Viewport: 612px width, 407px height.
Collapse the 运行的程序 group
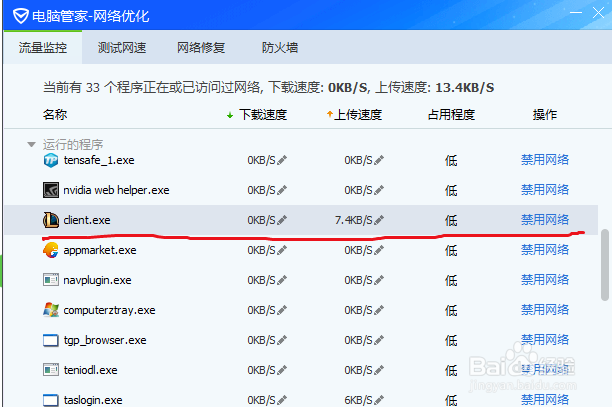click(31, 144)
